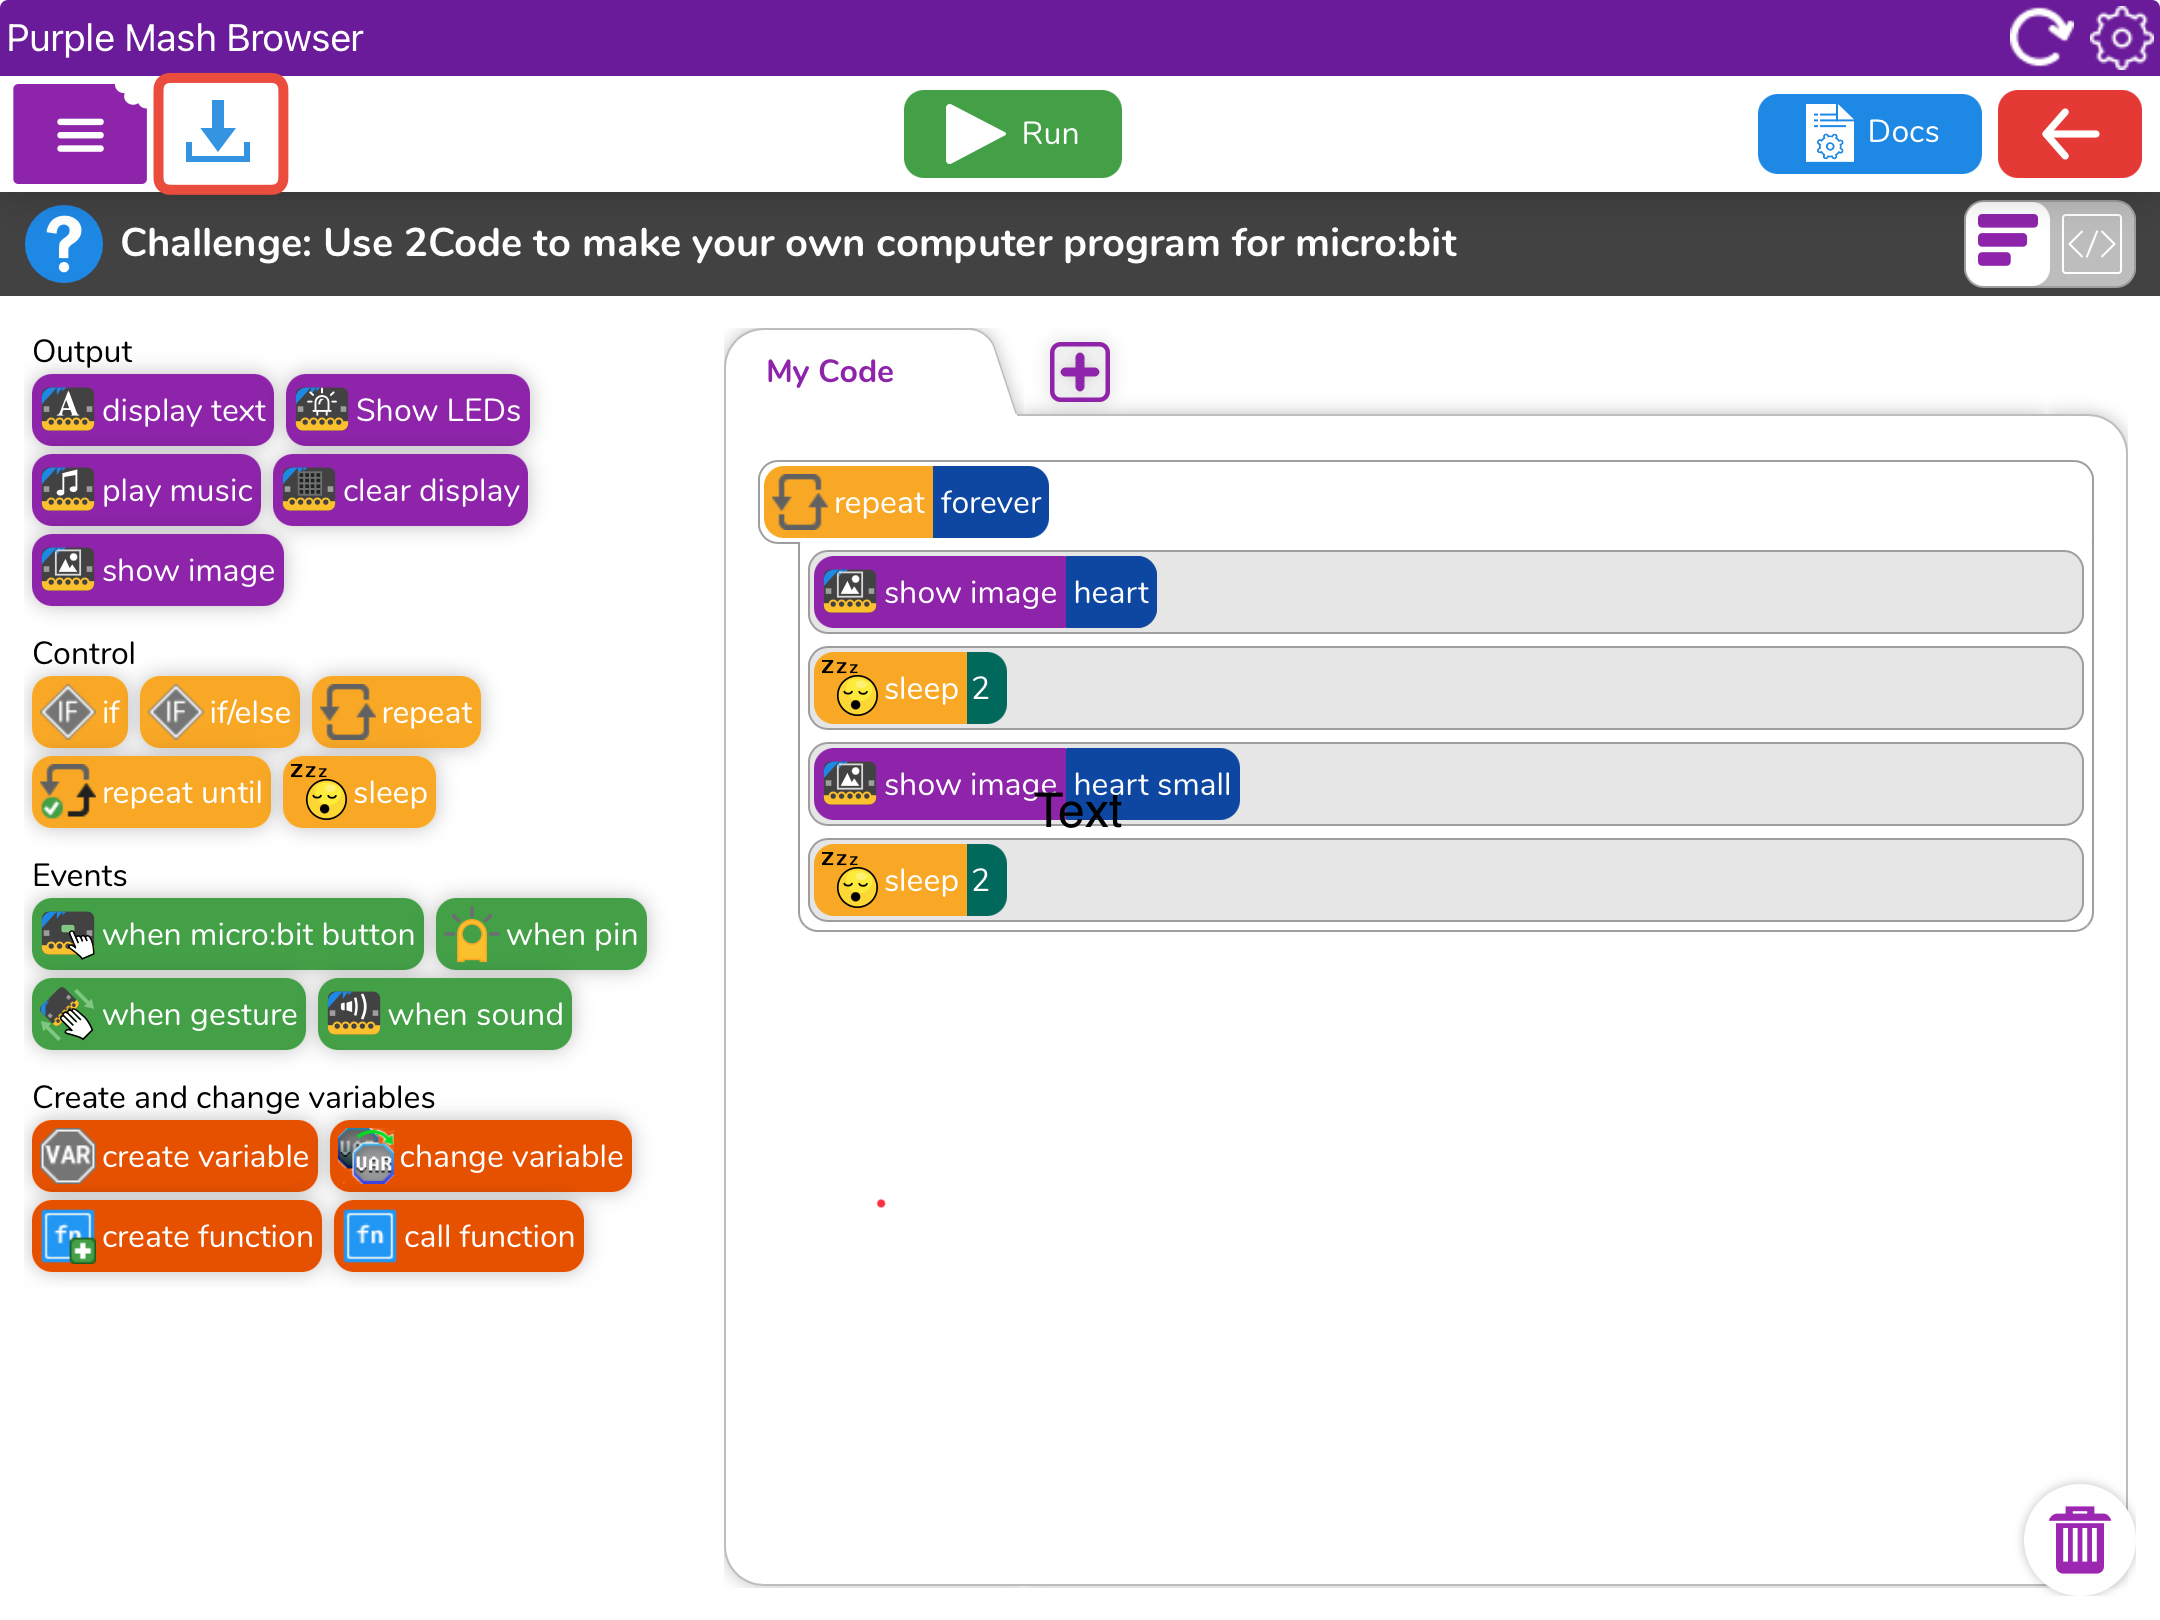
Task: Select the My Code tab
Action: click(x=830, y=372)
